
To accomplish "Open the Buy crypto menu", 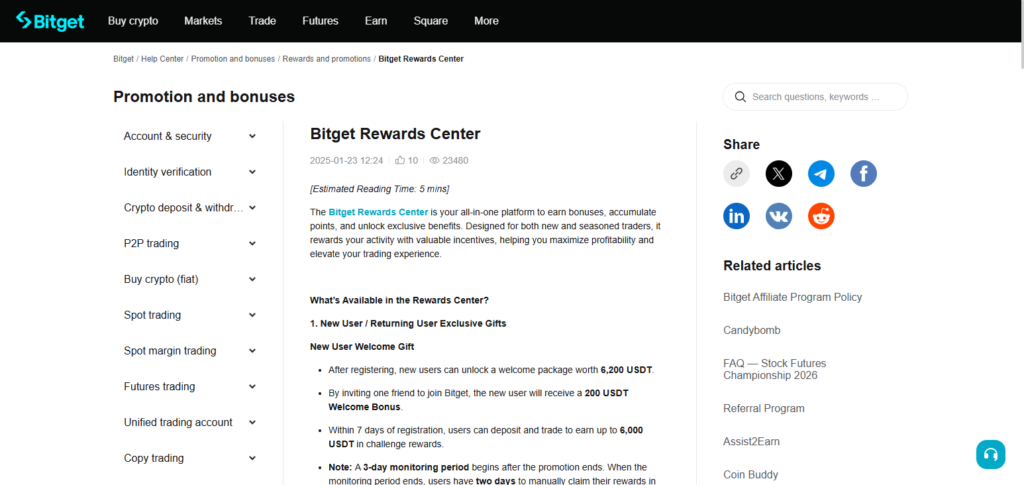I will tap(133, 21).
